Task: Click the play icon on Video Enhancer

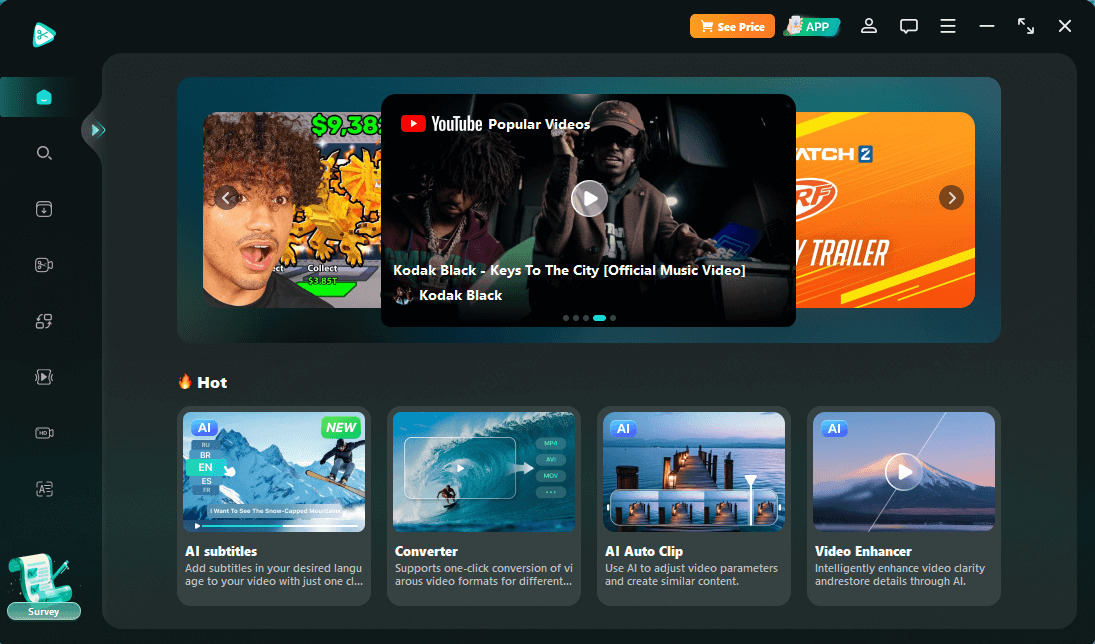Action: tap(904, 472)
